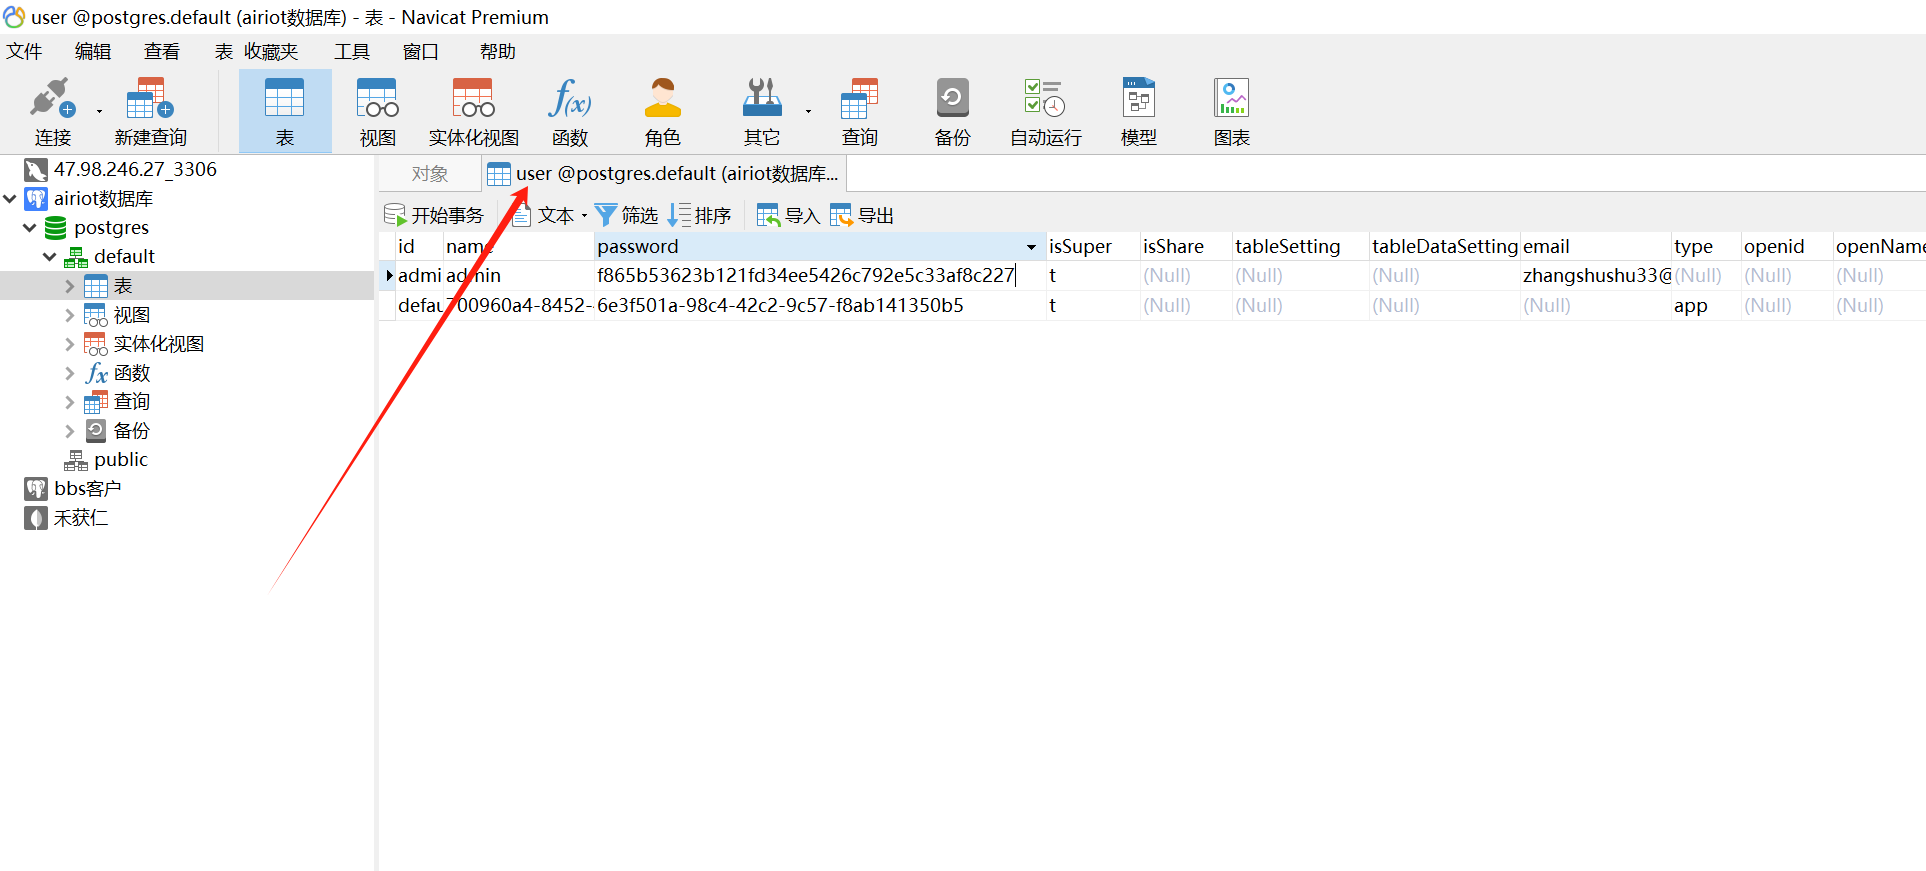This screenshot has width=1926, height=871.
Task: Click the 筛选 (Filter) button
Action: (x=626, y=215)
